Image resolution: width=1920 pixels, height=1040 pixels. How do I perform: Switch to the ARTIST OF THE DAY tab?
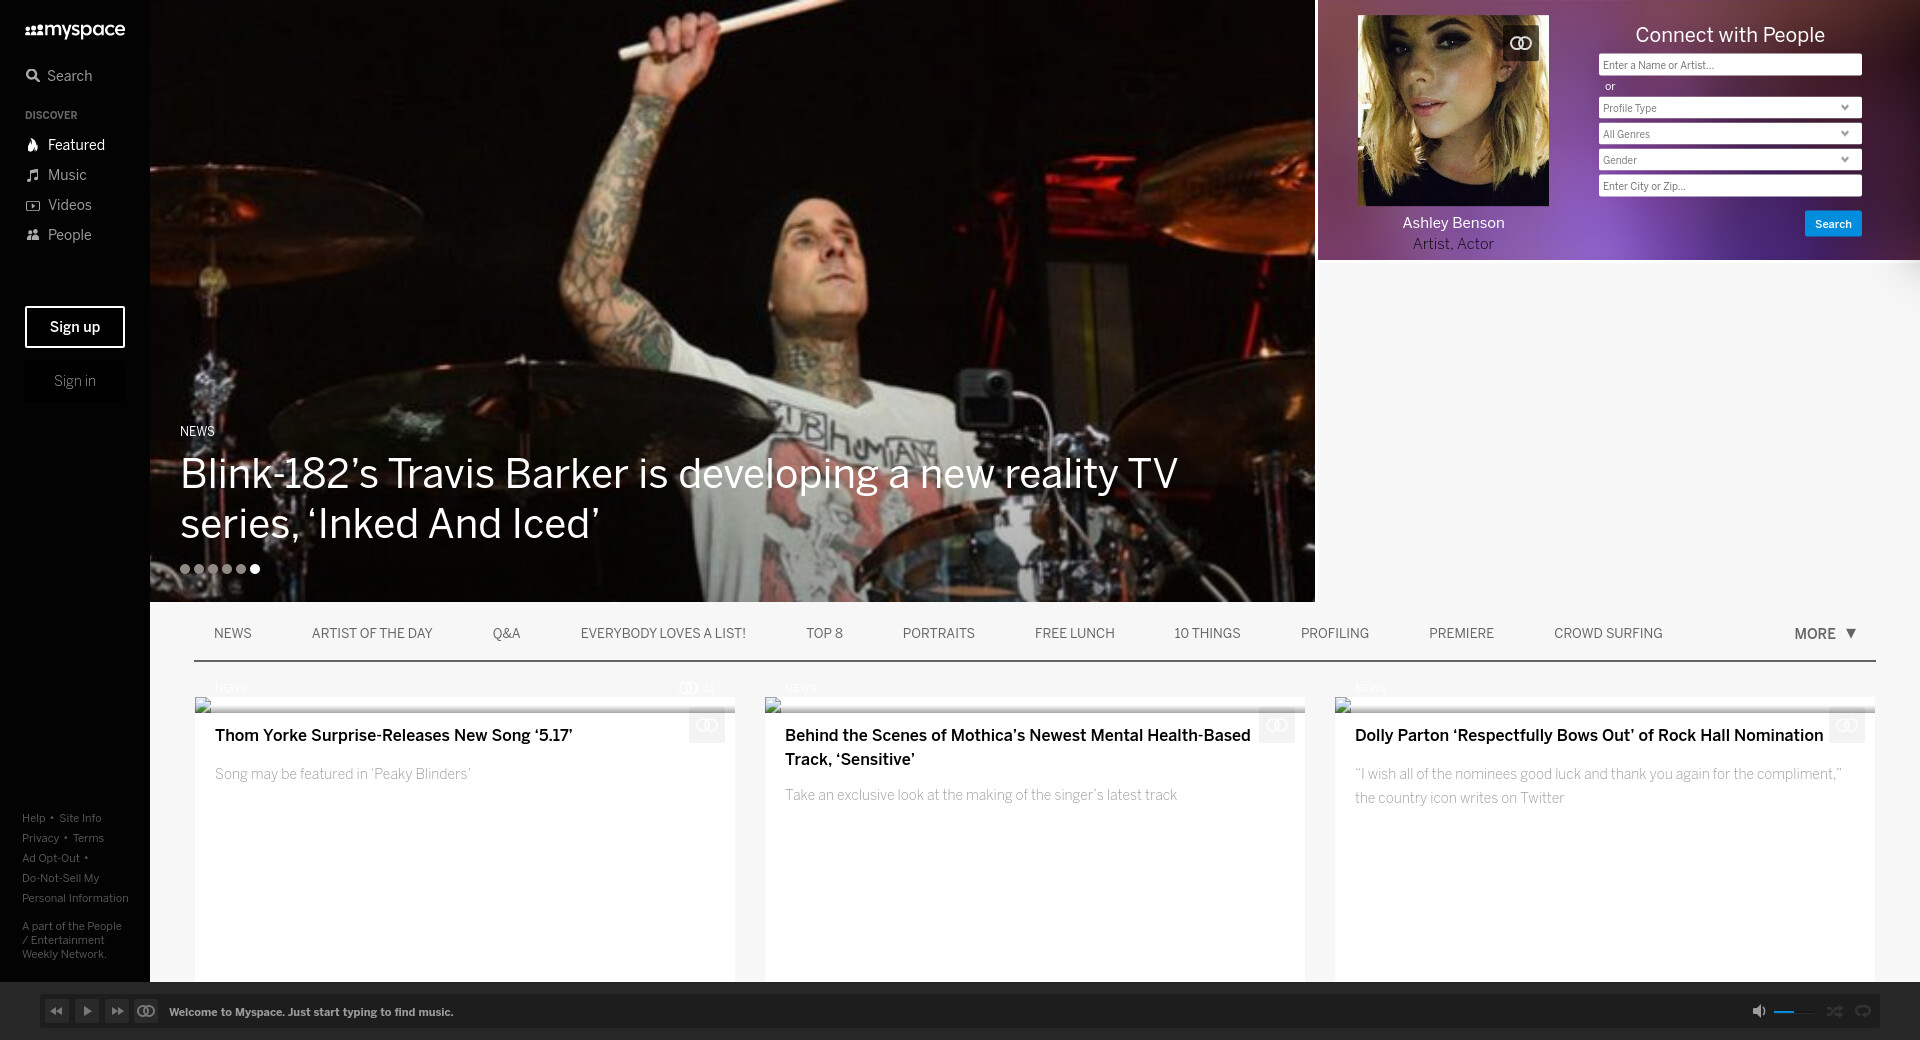[372, 634]
